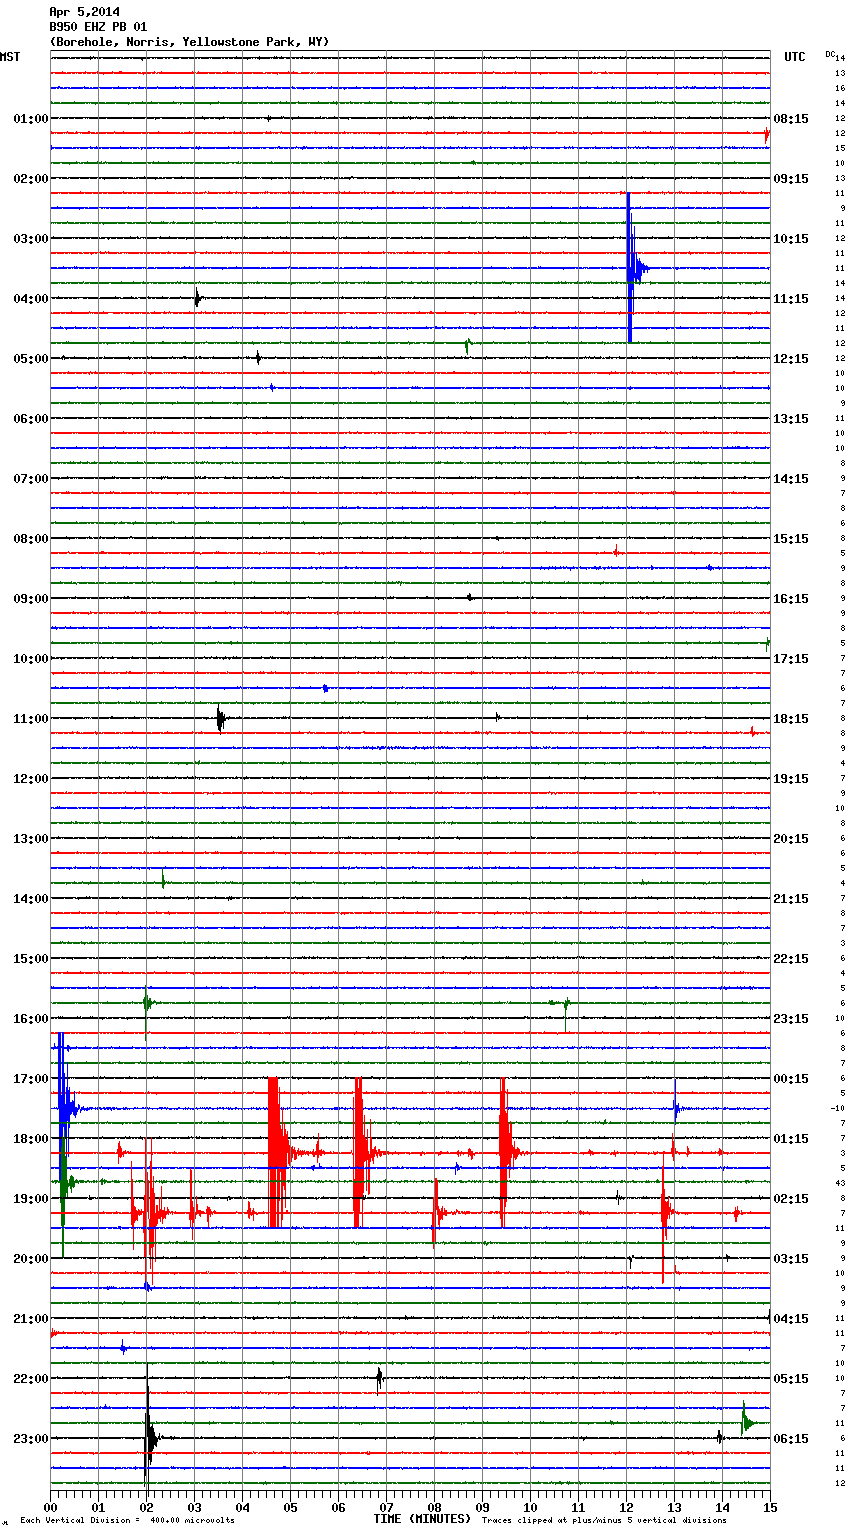
Task: Click the "08:15" UTC time label
Action: point(791,119)
